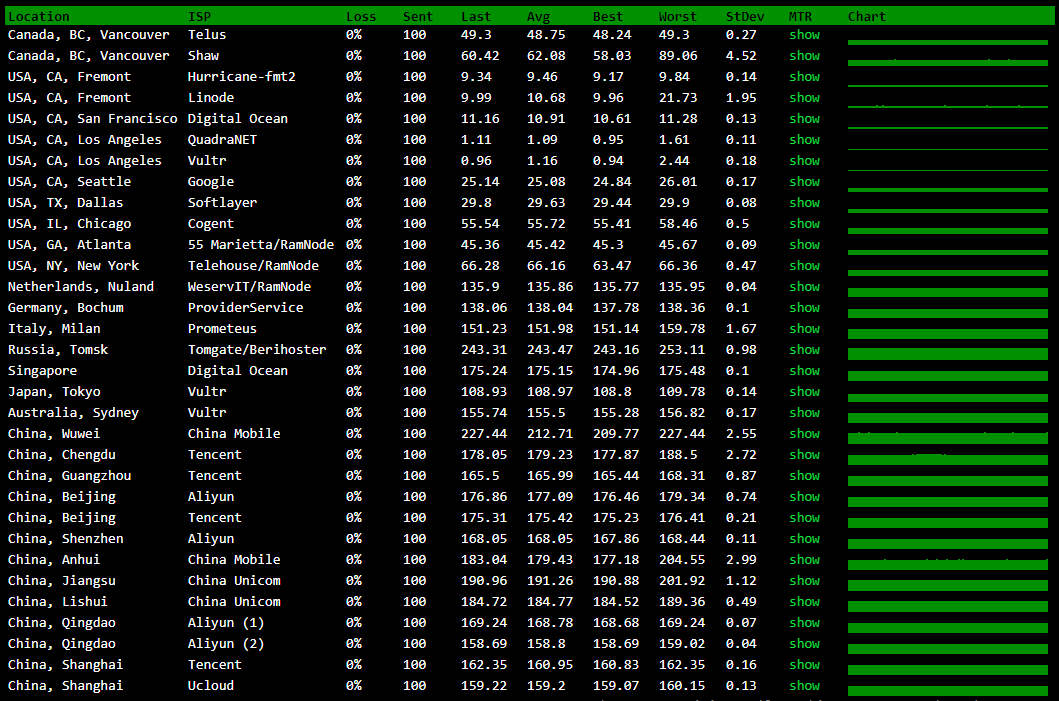
Task: Open MTR show for QuadraNET Los Angeles
Action: (804, 139)
